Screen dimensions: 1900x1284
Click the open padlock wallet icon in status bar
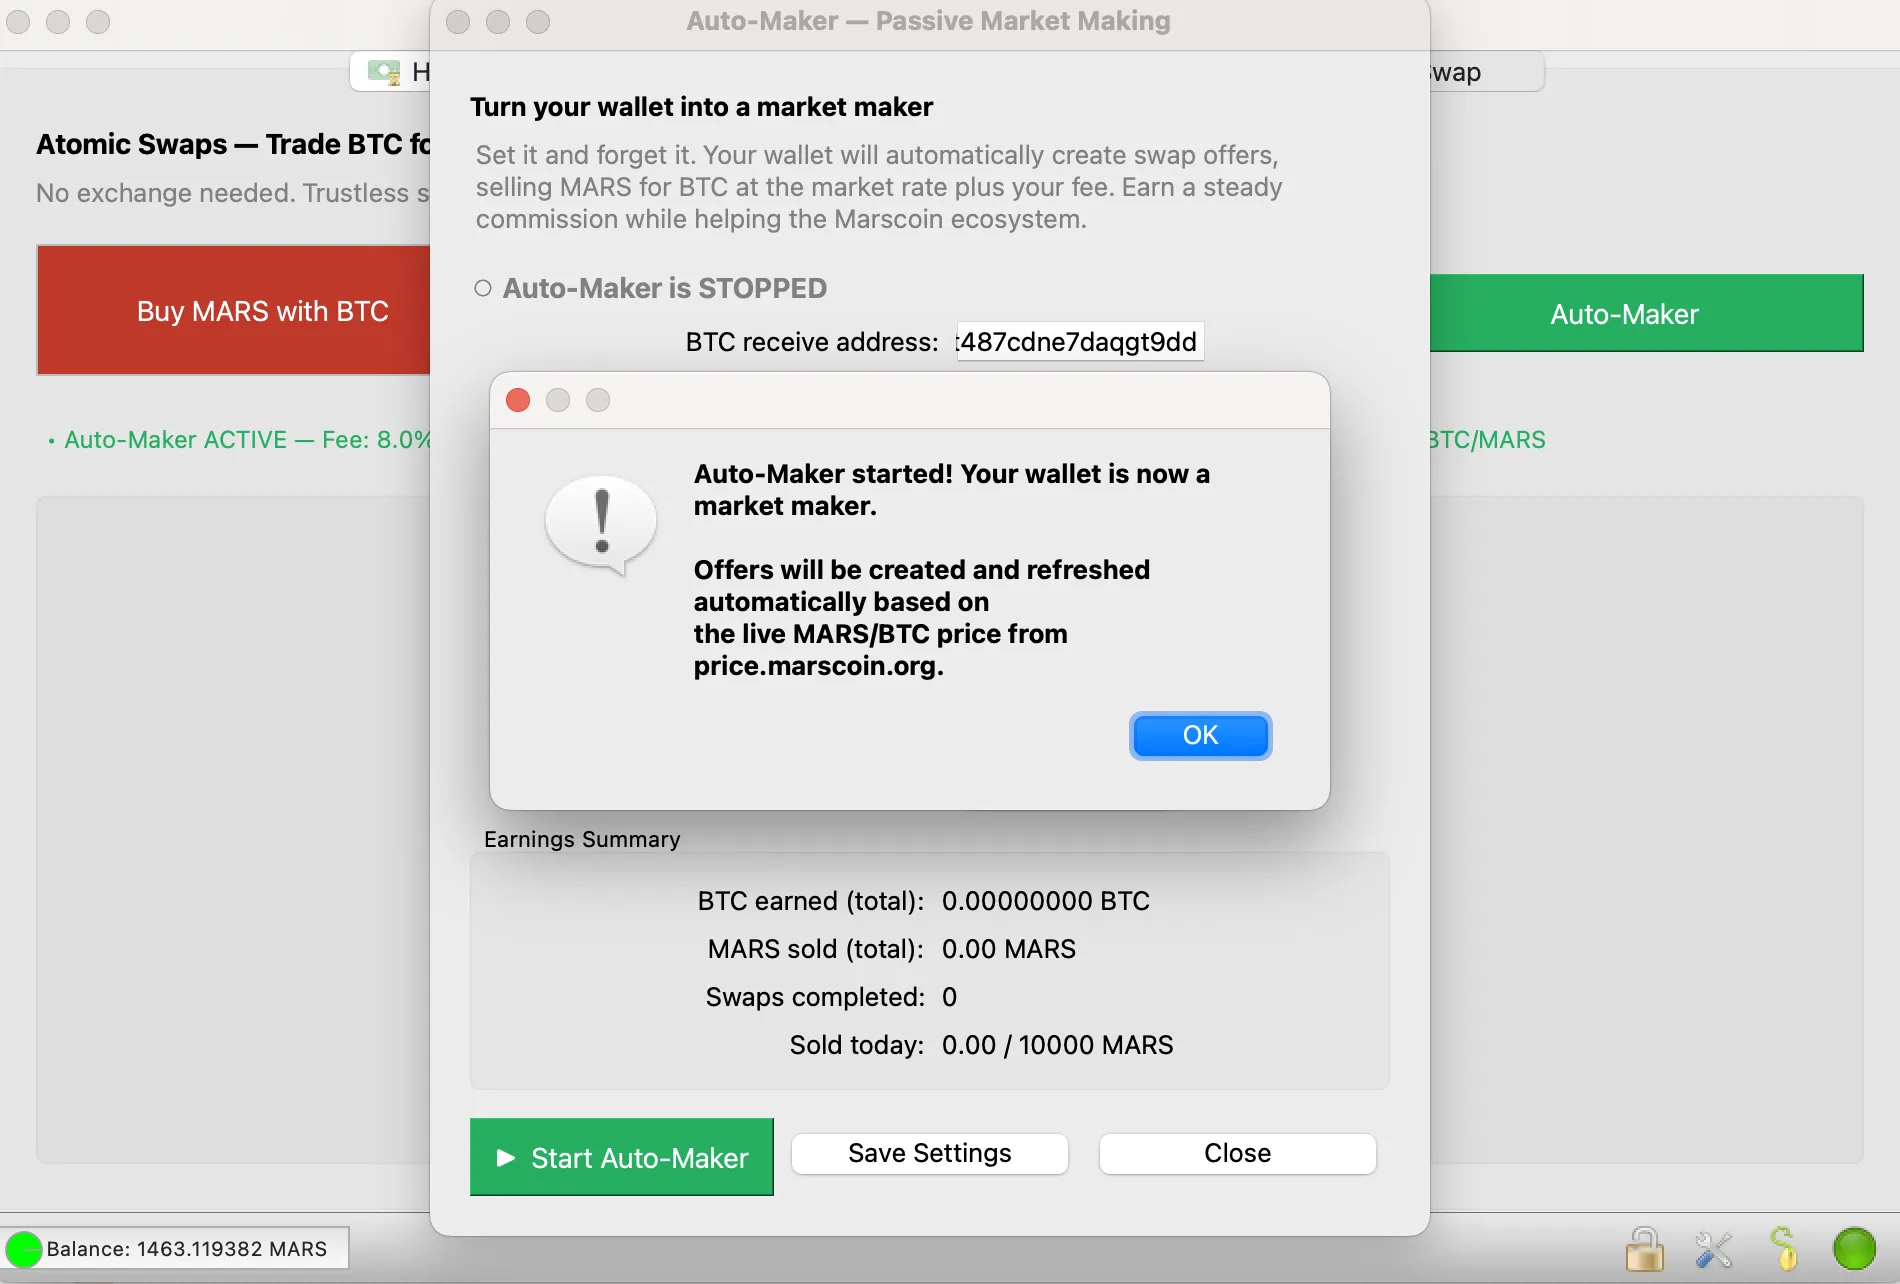coord(1645,1248)
